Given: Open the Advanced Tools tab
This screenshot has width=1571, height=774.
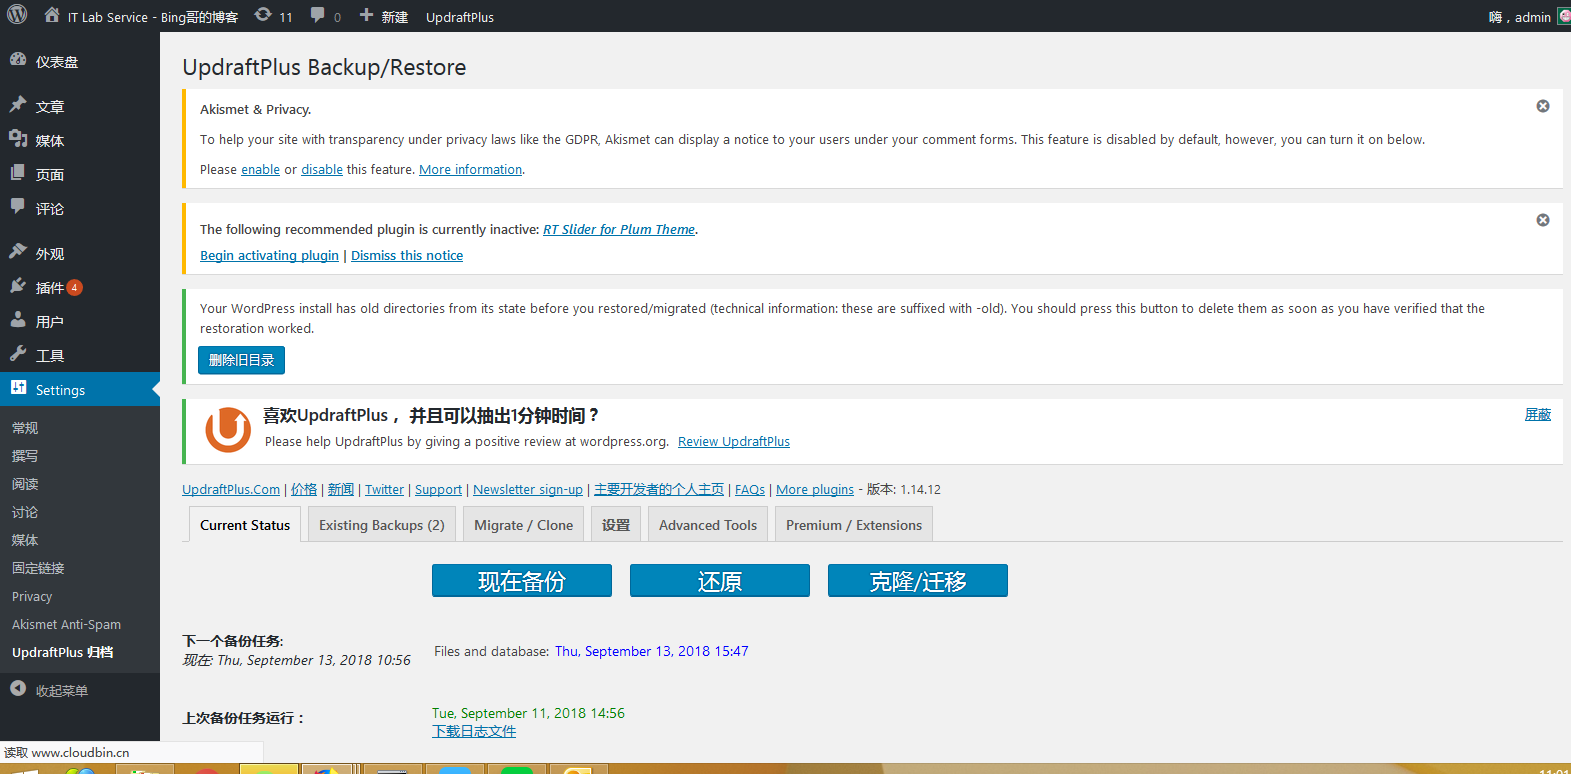Looking at the screenshot, I should point(708,525).
